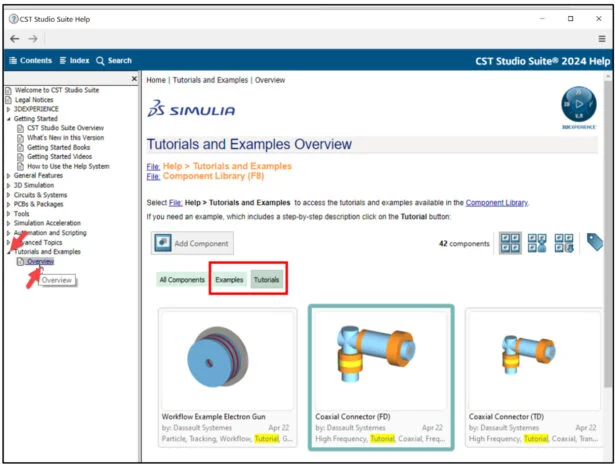Click the Add Component button
The height and width of the screenshot is (467, 615).
pyautogui.click(x=192, y=243)
